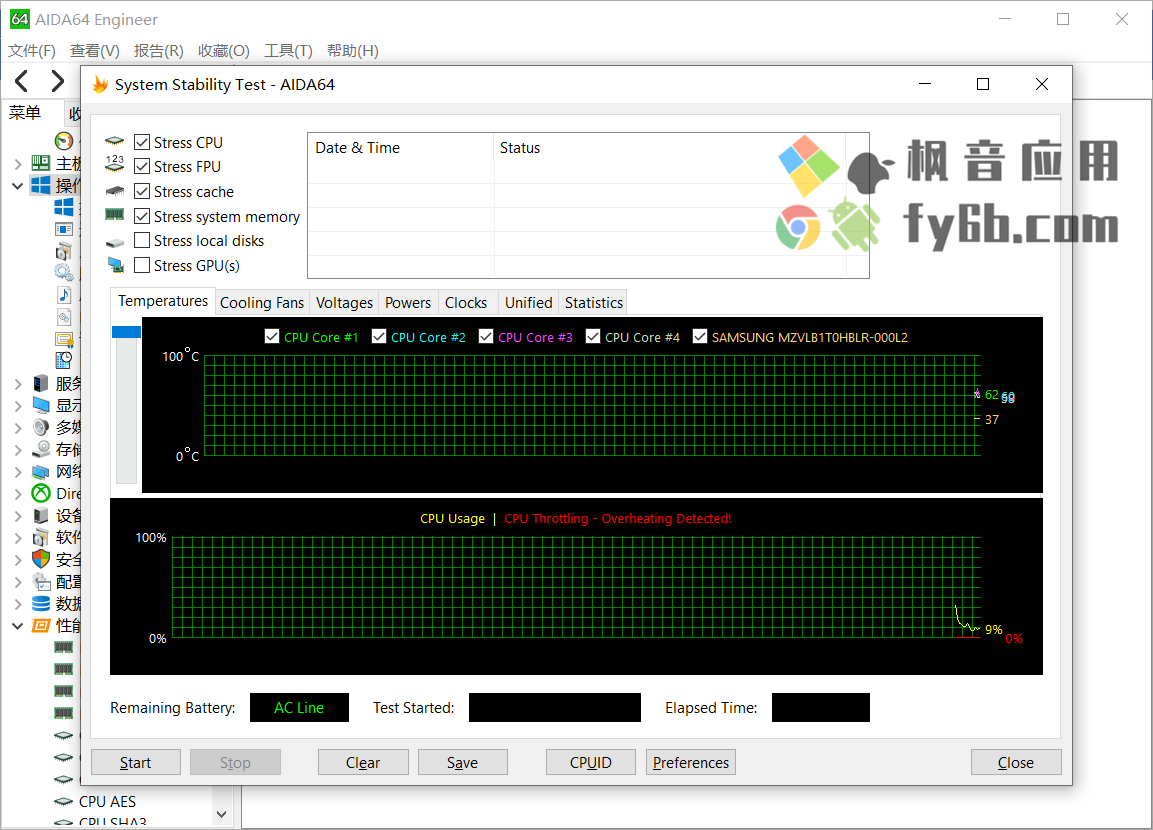This screenshot has height=830, width=1153.
Task: Switch to the Clocks tab
Action: point(466,303)
